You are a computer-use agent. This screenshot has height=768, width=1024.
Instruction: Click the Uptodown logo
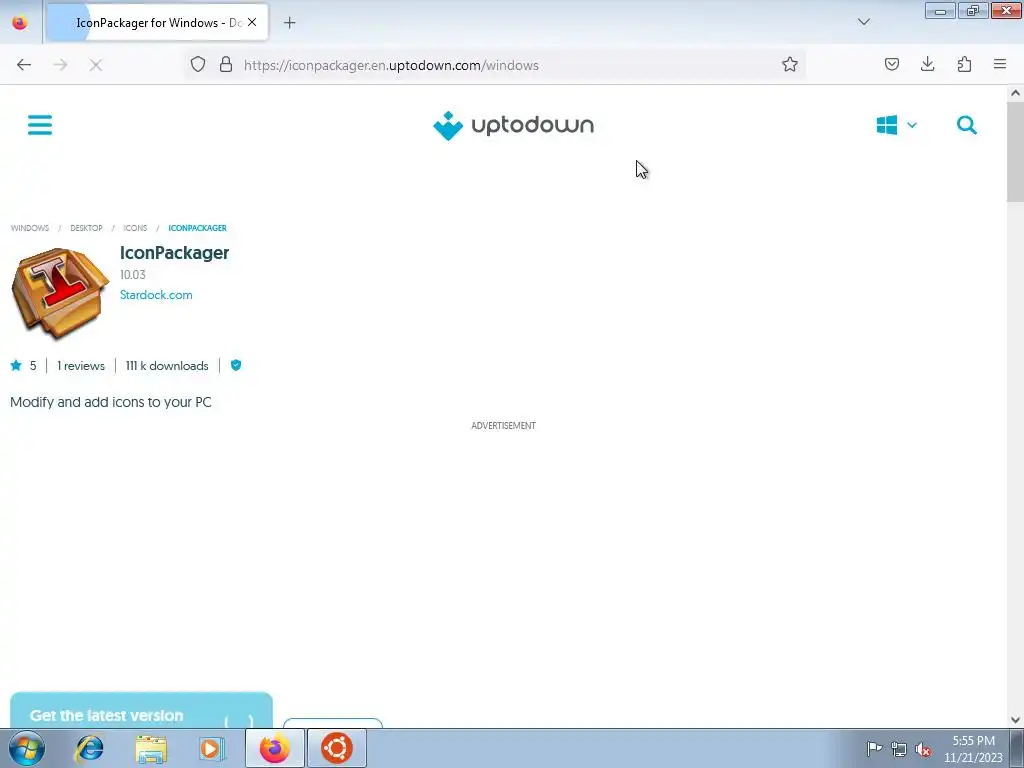coord(513,125)
